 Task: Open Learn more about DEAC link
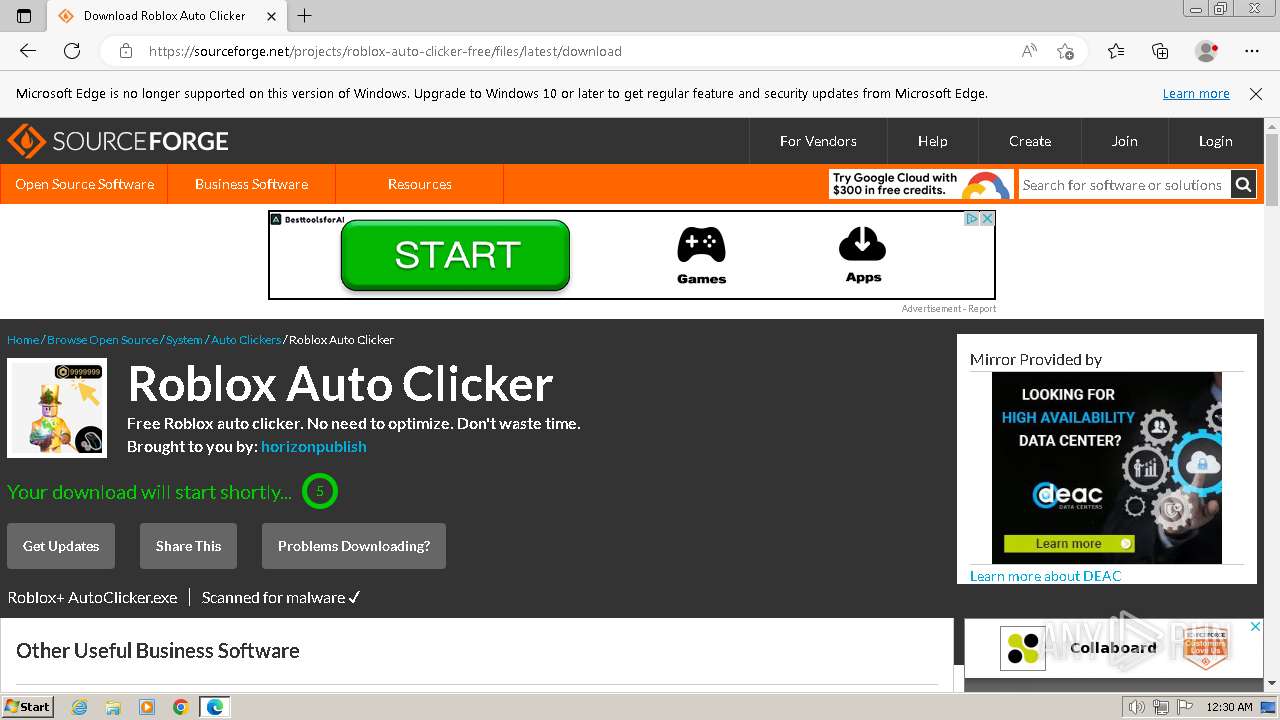click(x=1045, y=576)
